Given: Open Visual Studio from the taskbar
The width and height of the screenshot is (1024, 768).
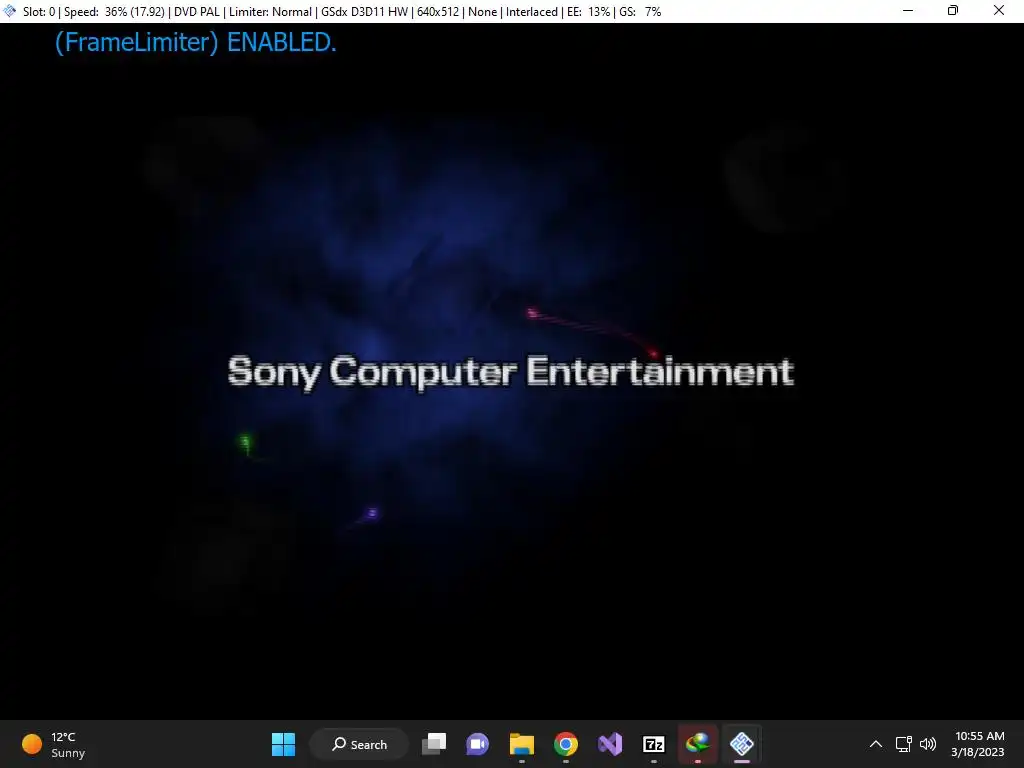Looking at the screenshot, I should [x=610, y=744].
